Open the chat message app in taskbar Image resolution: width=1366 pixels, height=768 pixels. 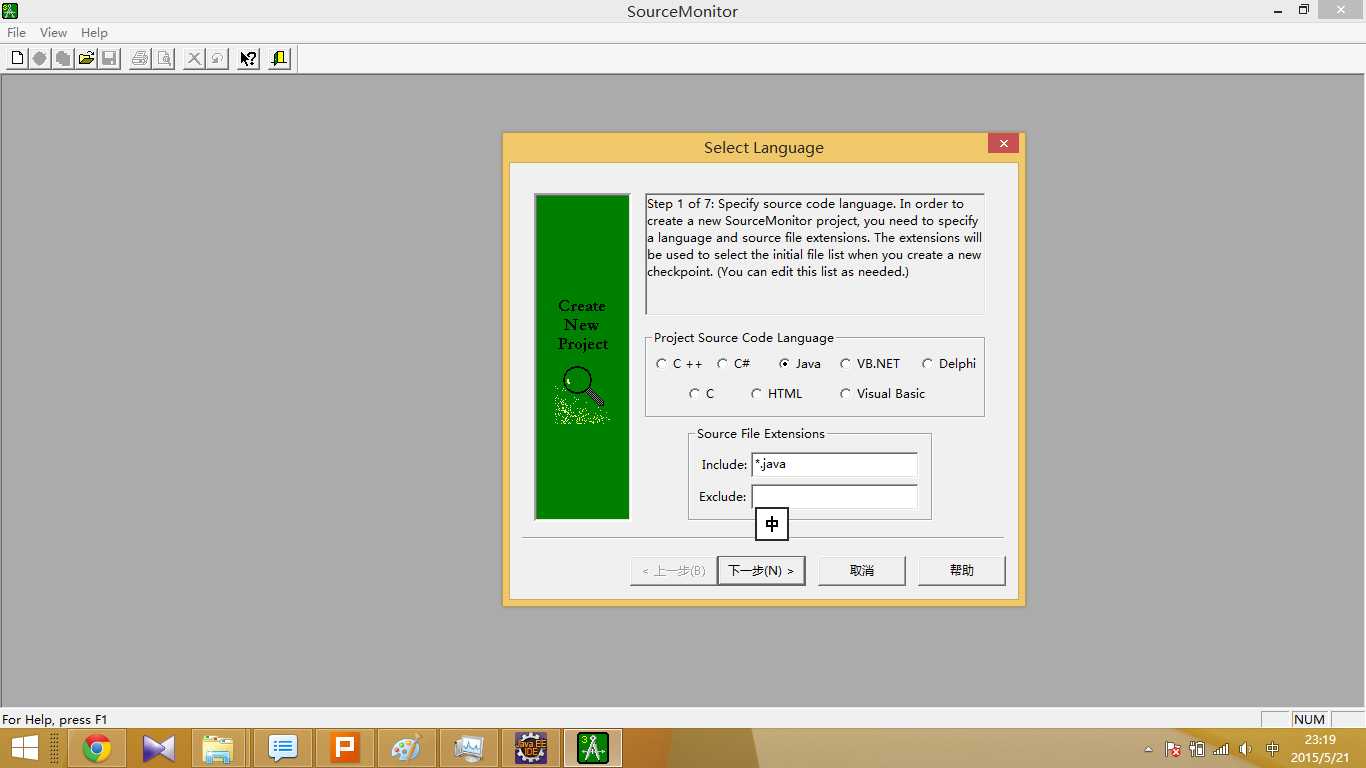[x=283, y=748]
